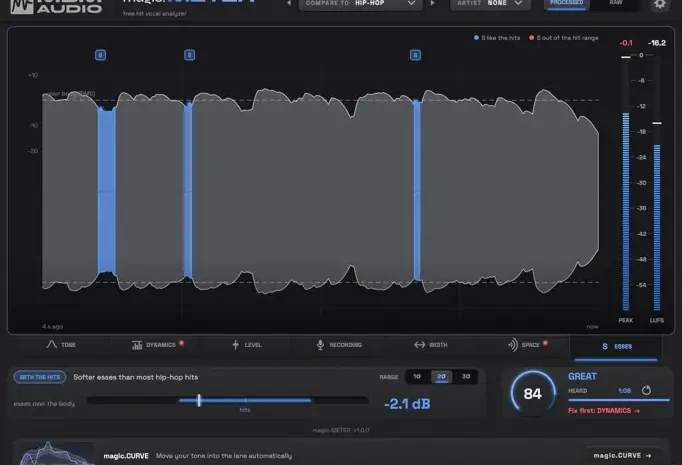The height and width of the screenshot is (465, 682).
Task: Go to previous comparison genre arrow
Action: tap(288, 3)
